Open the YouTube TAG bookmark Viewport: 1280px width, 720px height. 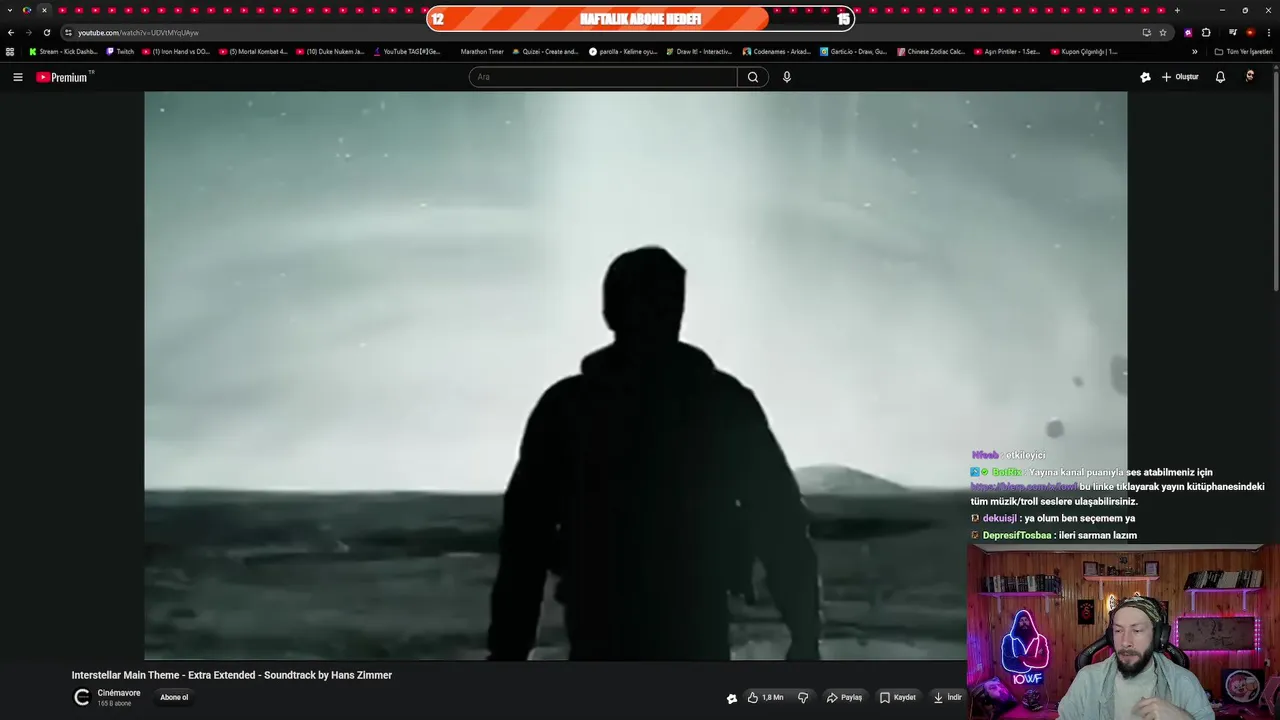(407, 51)
